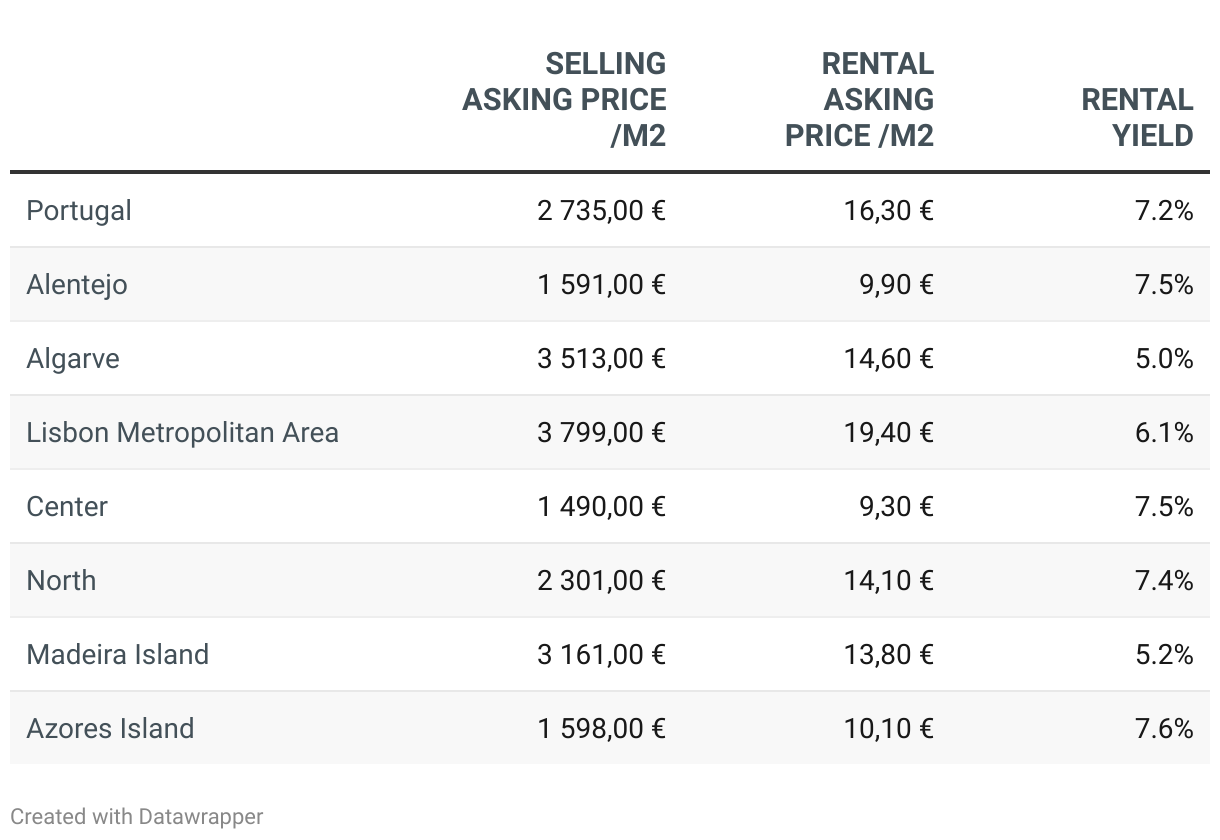
Task: Click Alentejo's selling price 1 591,00 €
Action: (601, 285)
